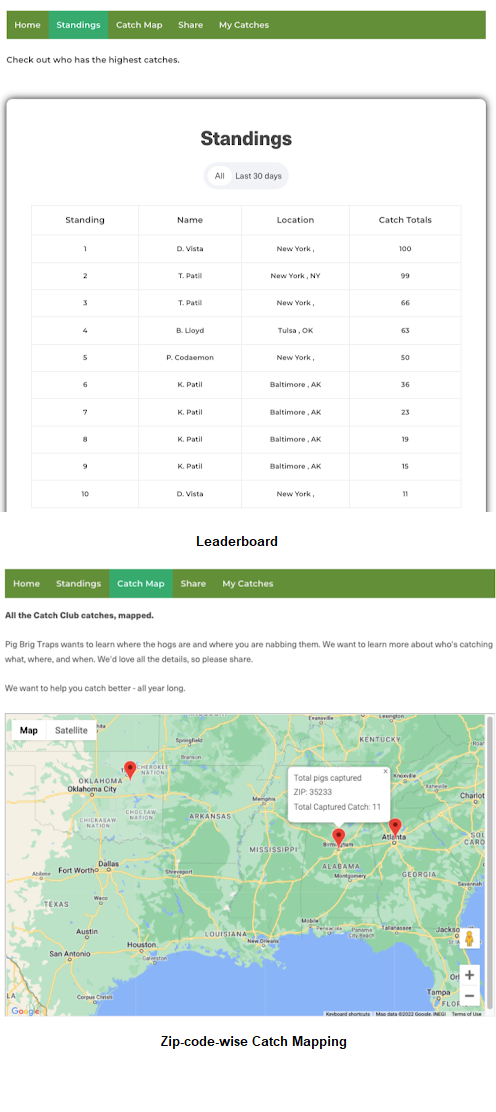Click the red map pin near Oklahoma
This screenshot has height=1112, width=496.
130,770
